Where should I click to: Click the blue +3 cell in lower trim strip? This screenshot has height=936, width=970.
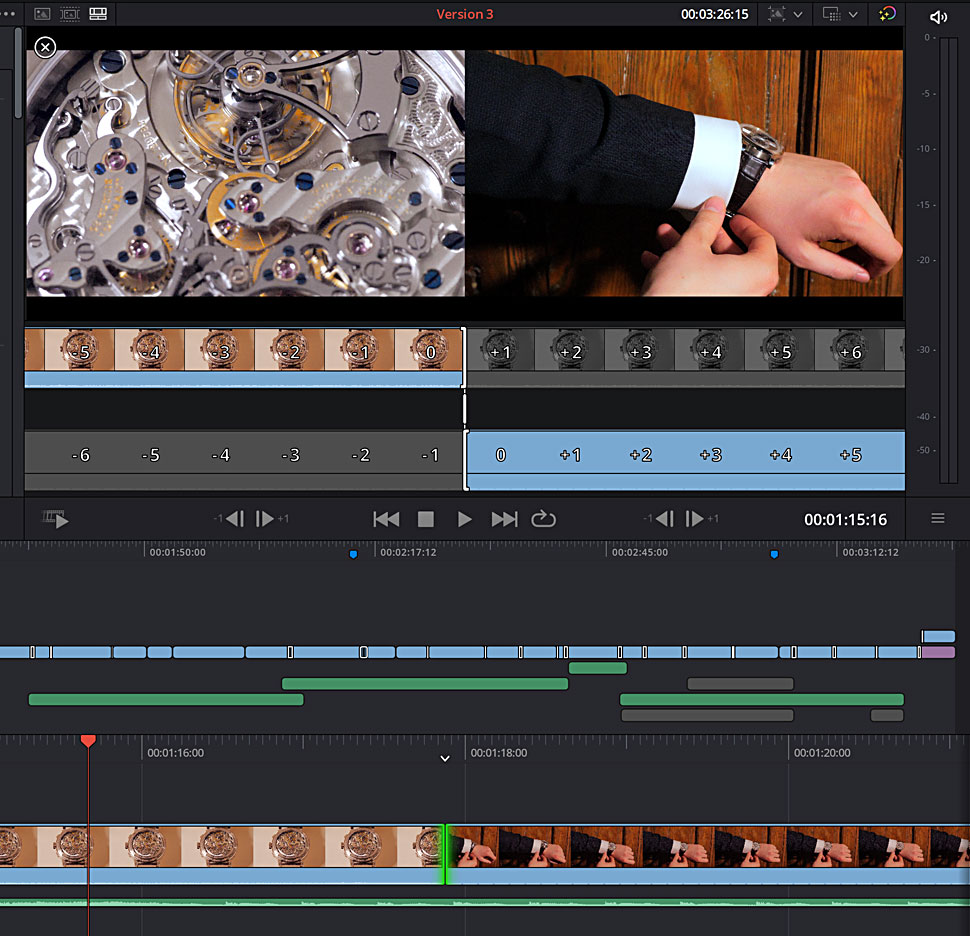(711, 455)
